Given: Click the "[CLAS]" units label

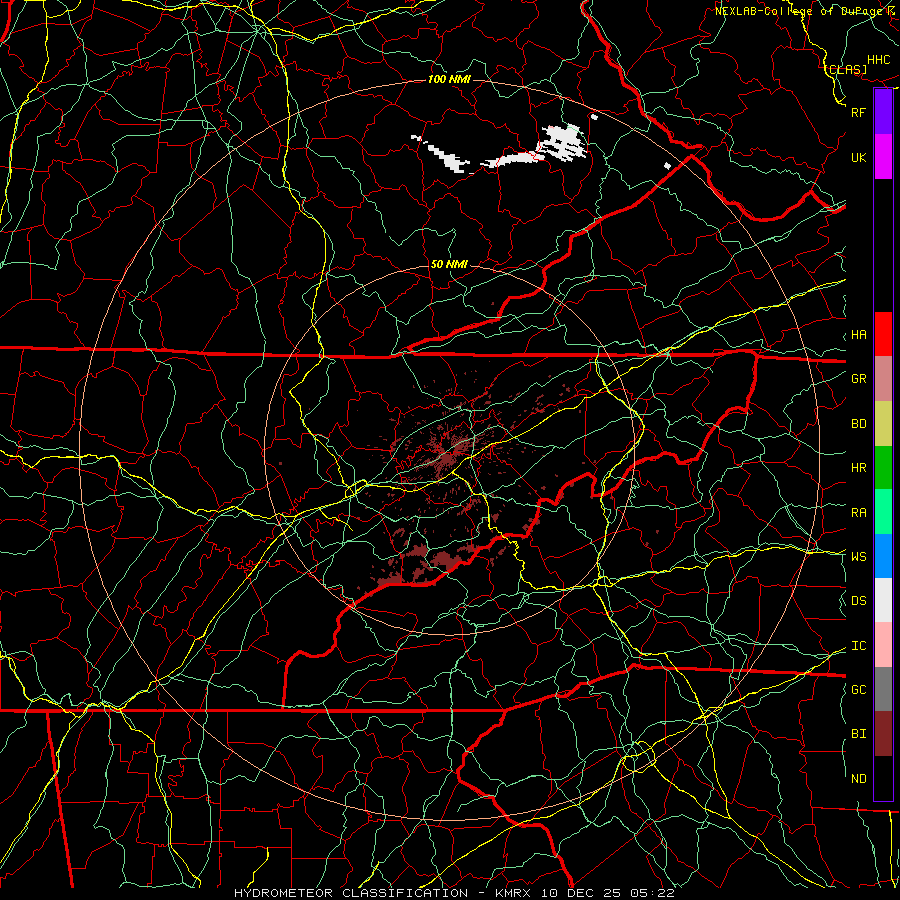Looking at the screenshot, I should coord(846,69).
